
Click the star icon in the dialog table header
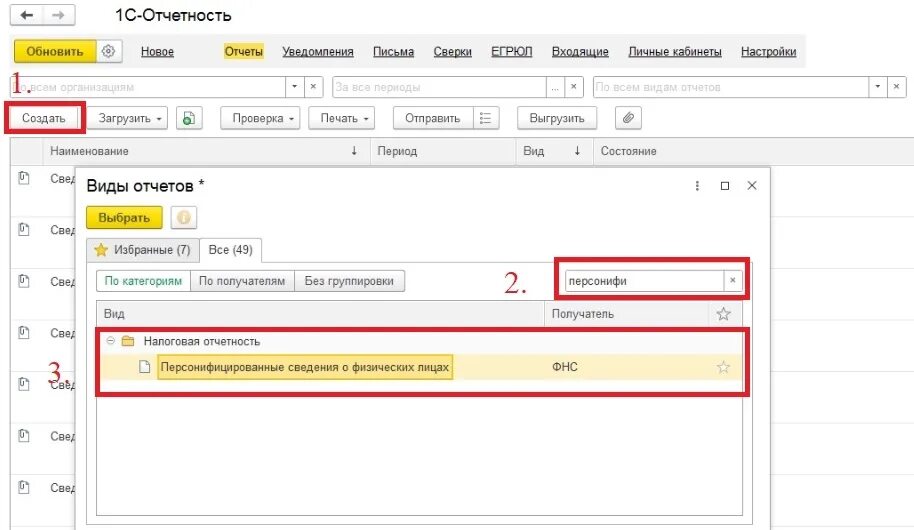[723, 314]
